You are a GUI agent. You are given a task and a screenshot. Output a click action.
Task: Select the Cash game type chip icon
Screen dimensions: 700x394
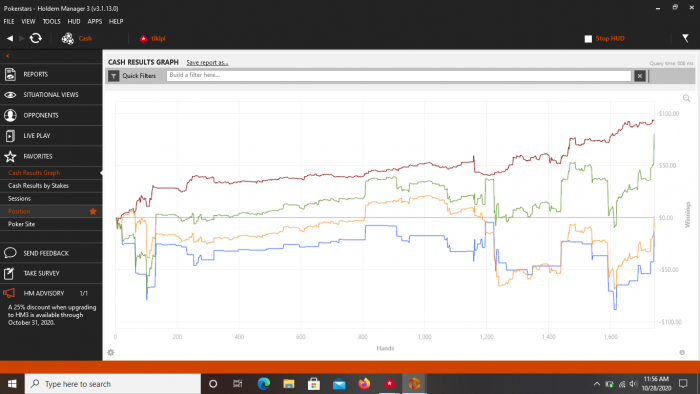pos(68,39)
